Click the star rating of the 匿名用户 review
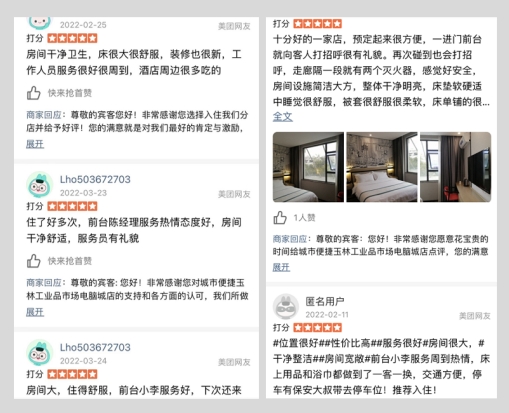 318,328
